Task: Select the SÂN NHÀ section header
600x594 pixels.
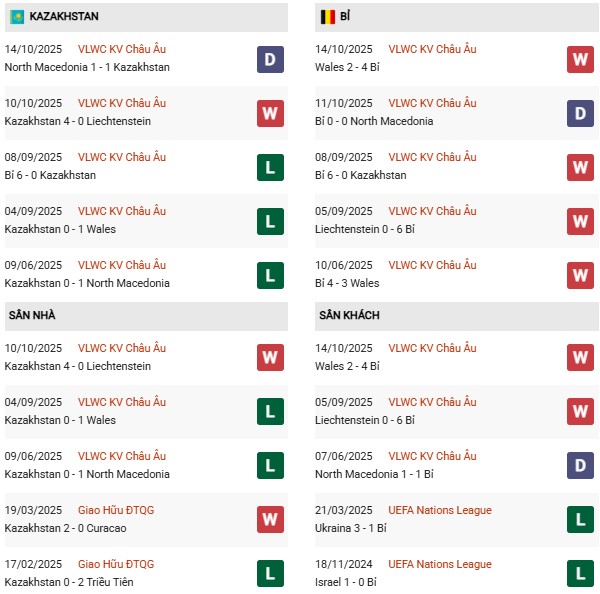Action: 32,315
